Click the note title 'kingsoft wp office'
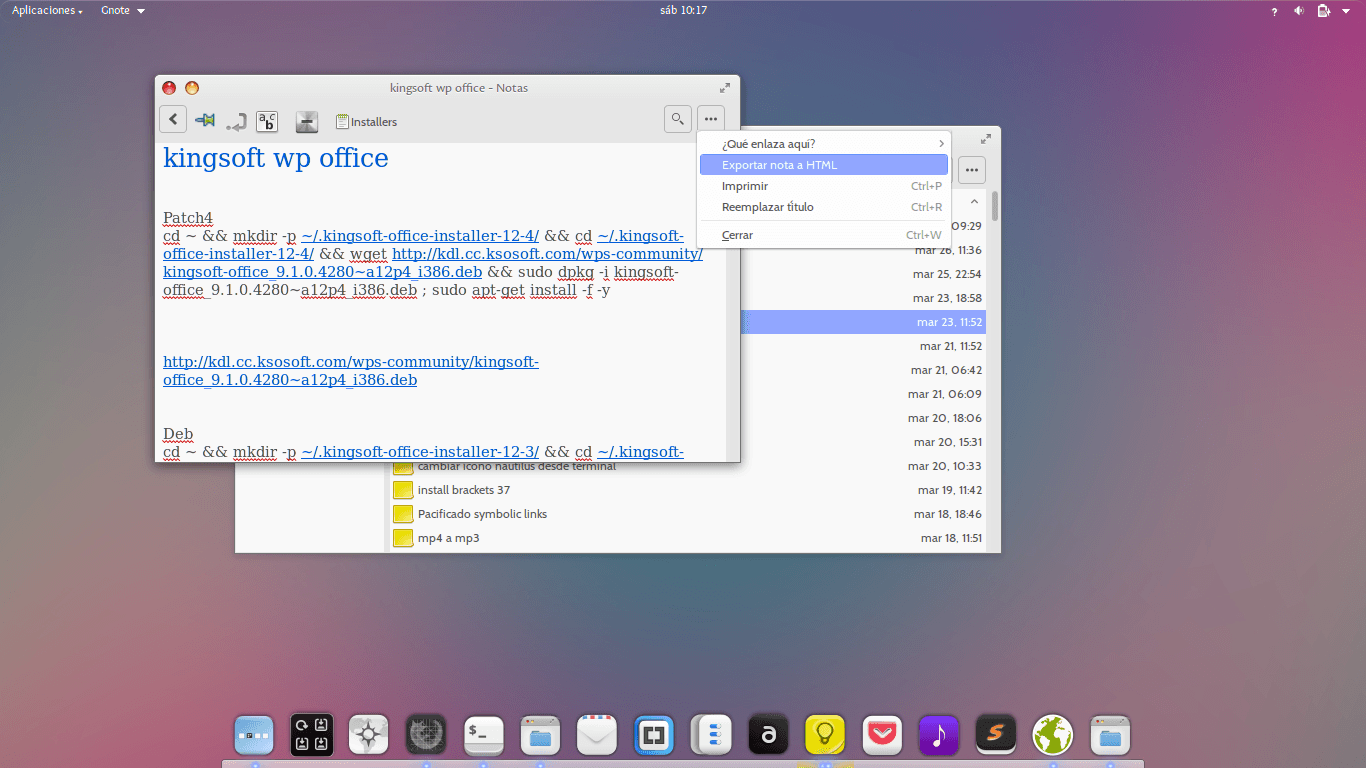This screenshot has height=768, width=1366. (x=276, y=158)
